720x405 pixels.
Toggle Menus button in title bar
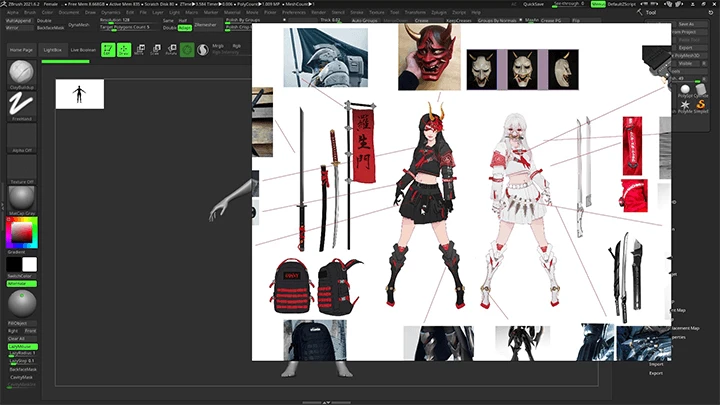pos(598,4)
